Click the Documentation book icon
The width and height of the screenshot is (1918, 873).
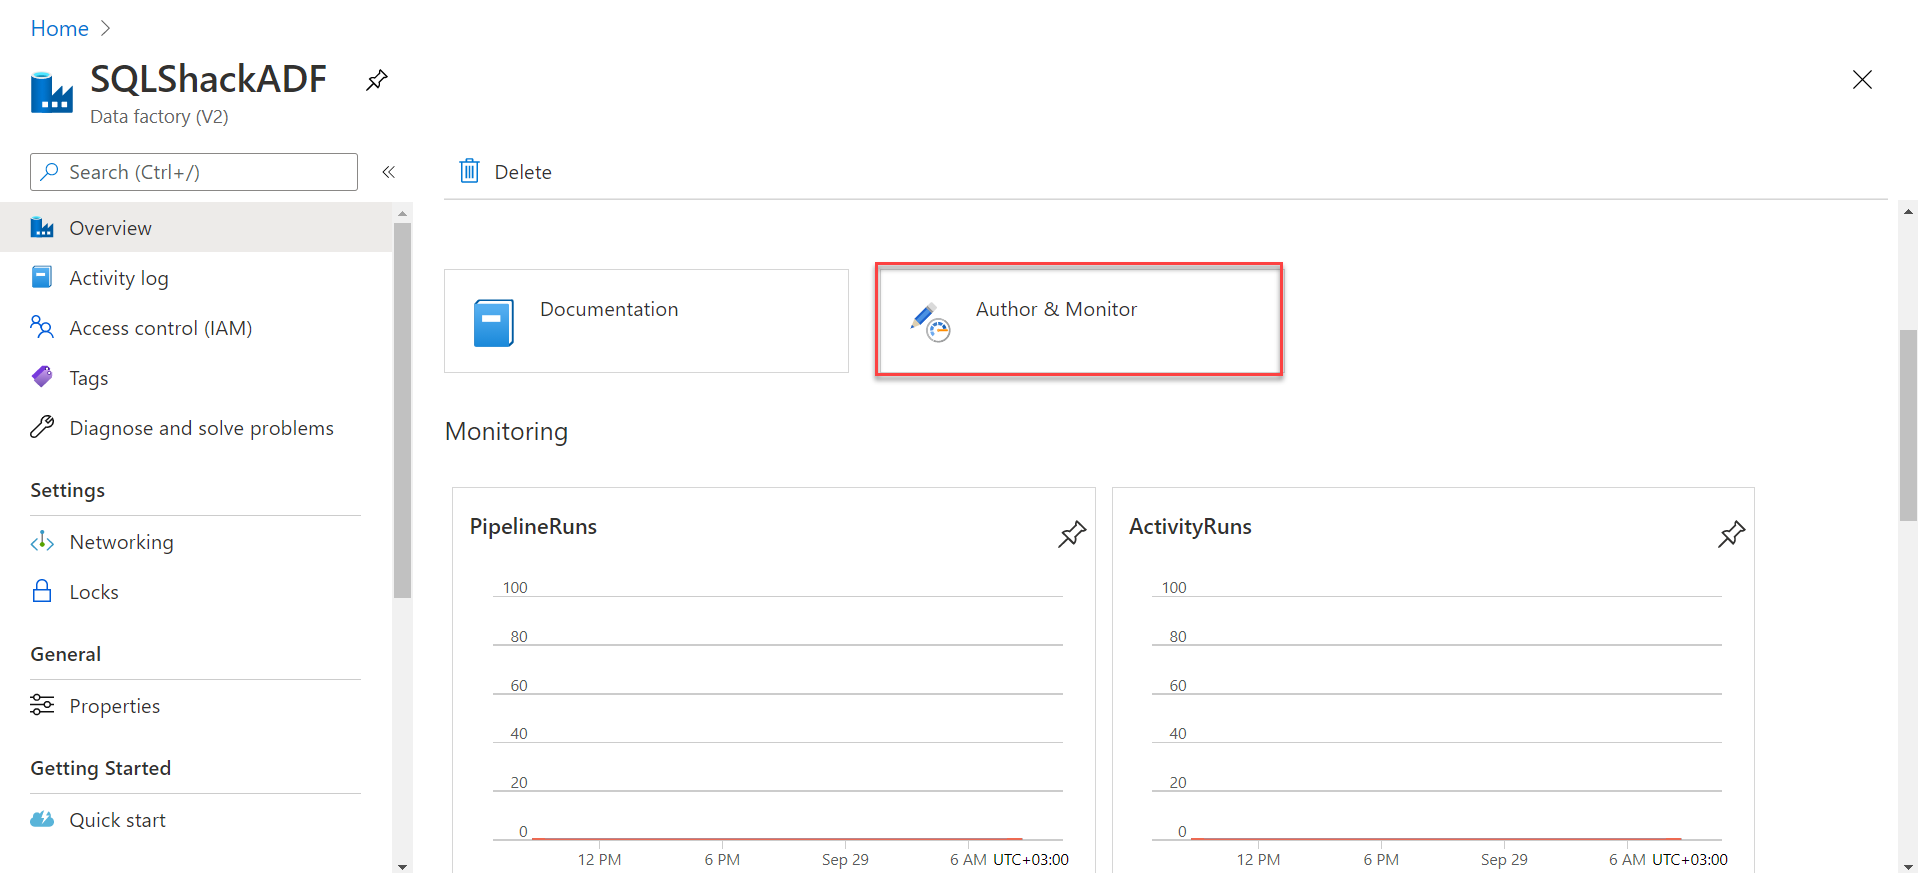coord(493,322)
